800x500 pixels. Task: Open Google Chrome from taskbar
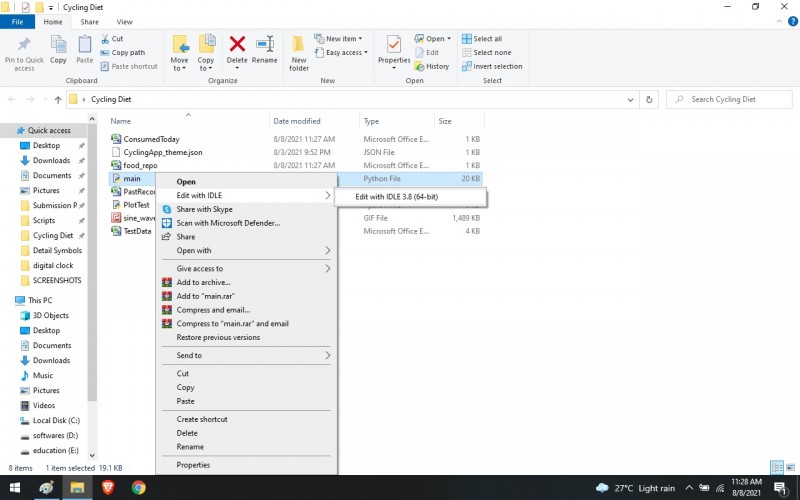tap(138, 488)
